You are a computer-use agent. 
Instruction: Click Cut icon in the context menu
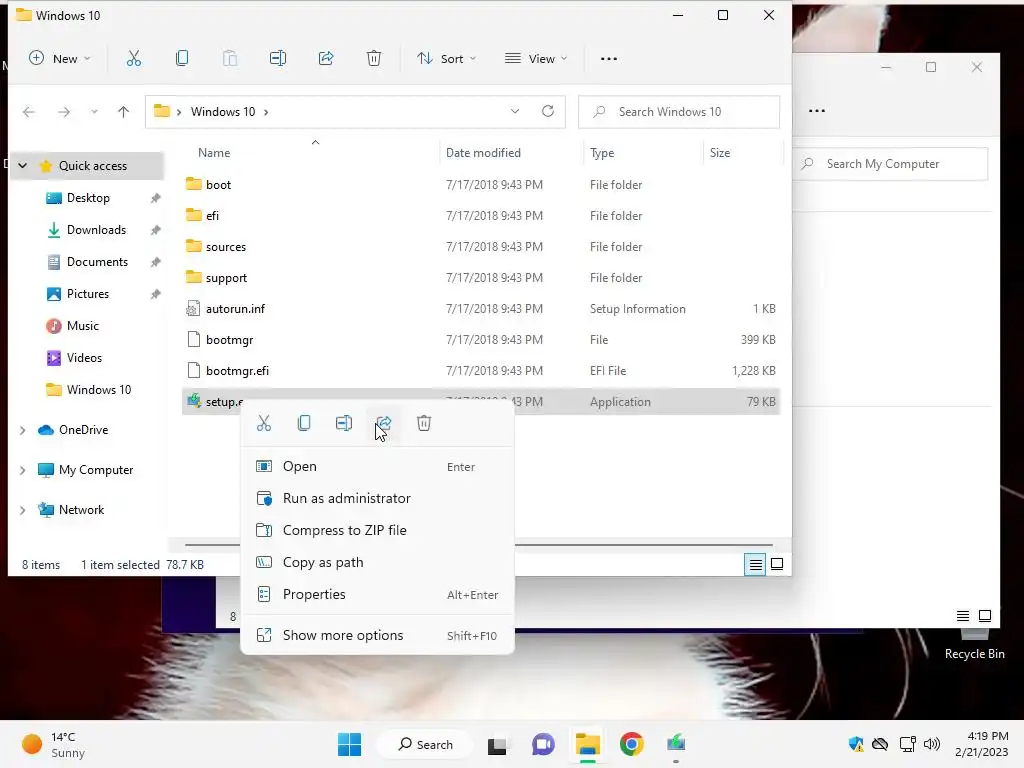tap(264, 423)
